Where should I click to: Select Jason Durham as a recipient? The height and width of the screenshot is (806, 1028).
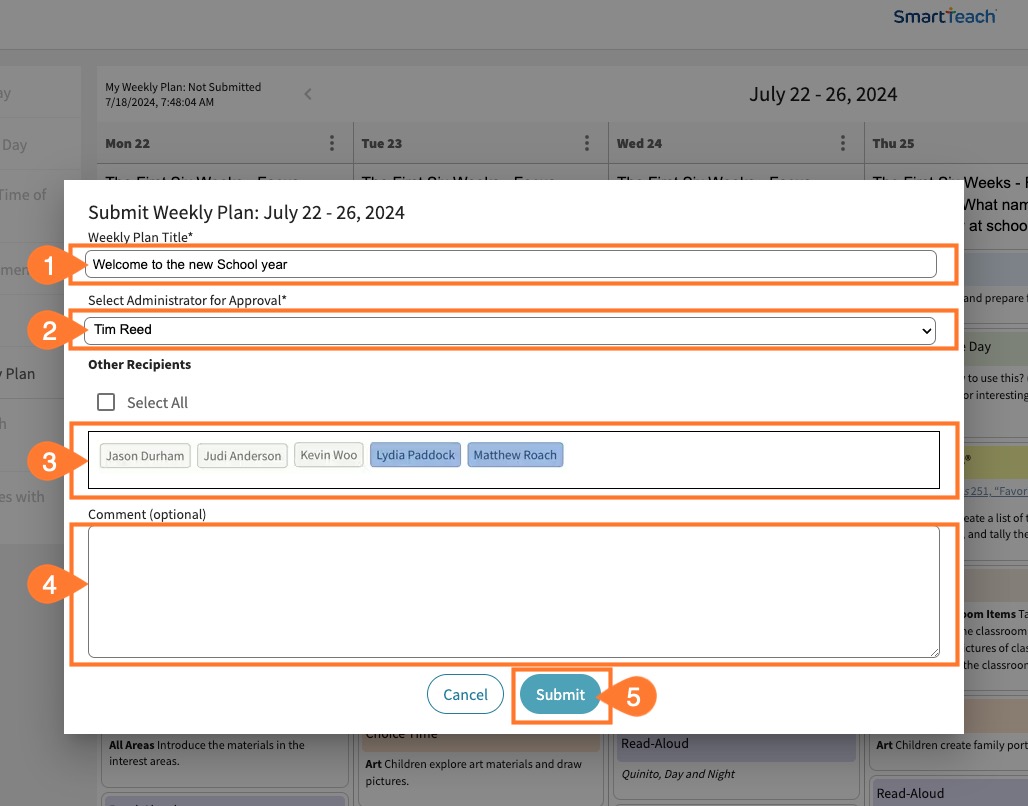[x=144, y=455]
